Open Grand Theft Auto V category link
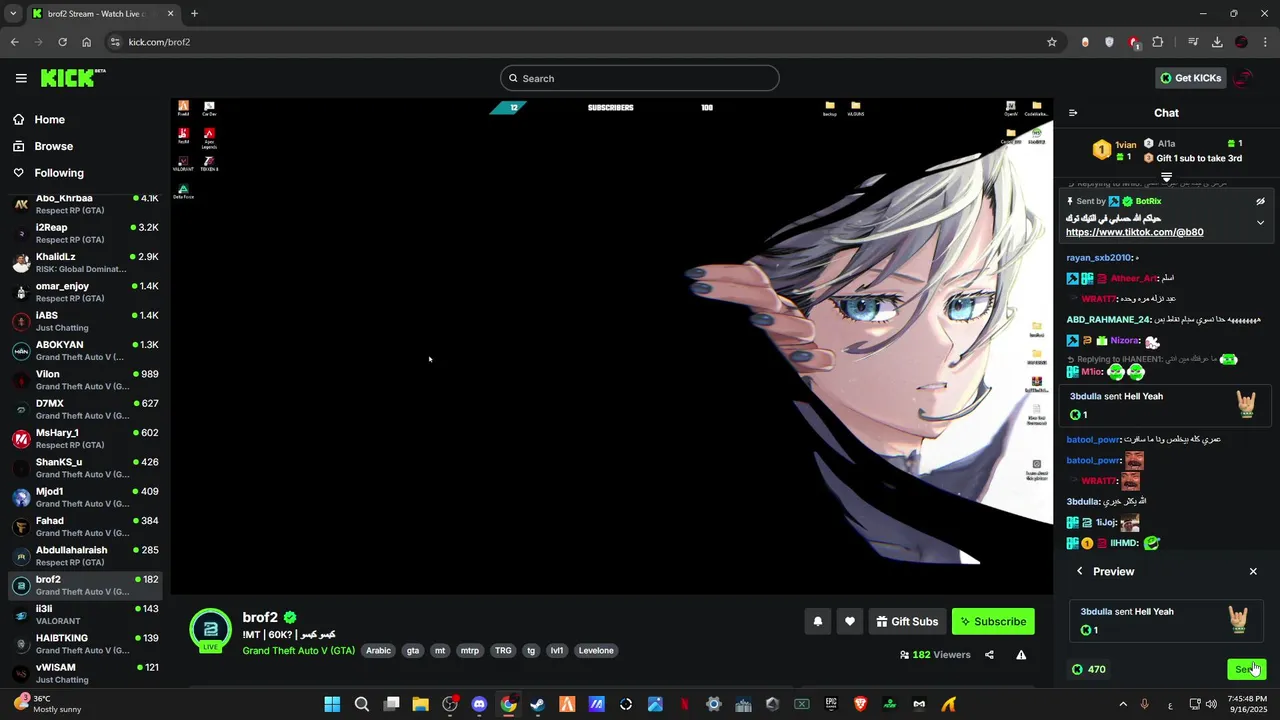This screenshot has height=720, width=1280. click(298, 650)
